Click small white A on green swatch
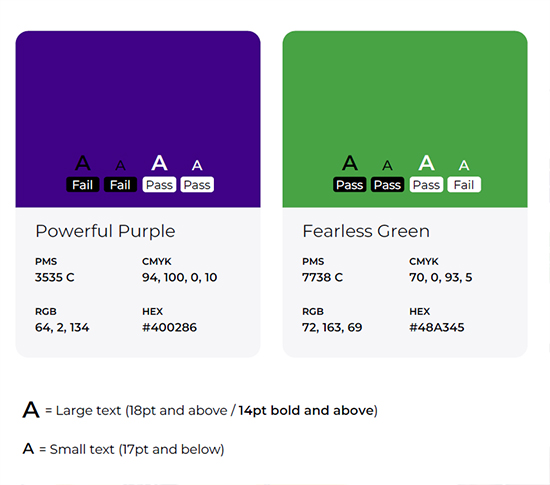This screenshot has width=550, height=485. [464, 166]
